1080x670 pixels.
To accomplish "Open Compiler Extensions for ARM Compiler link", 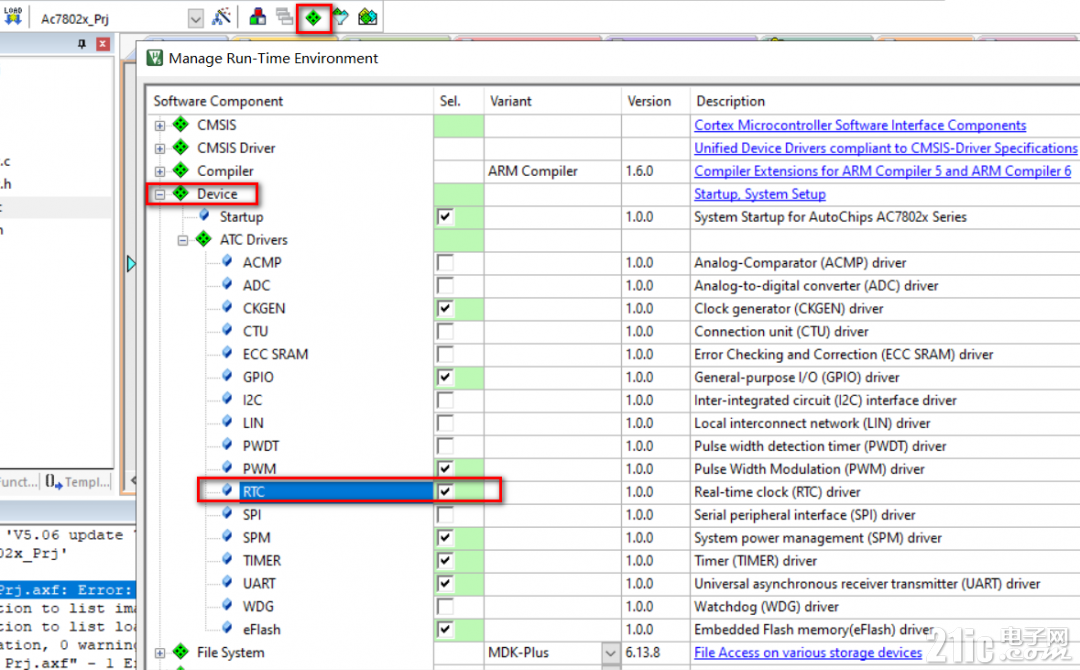I will 882,171.
